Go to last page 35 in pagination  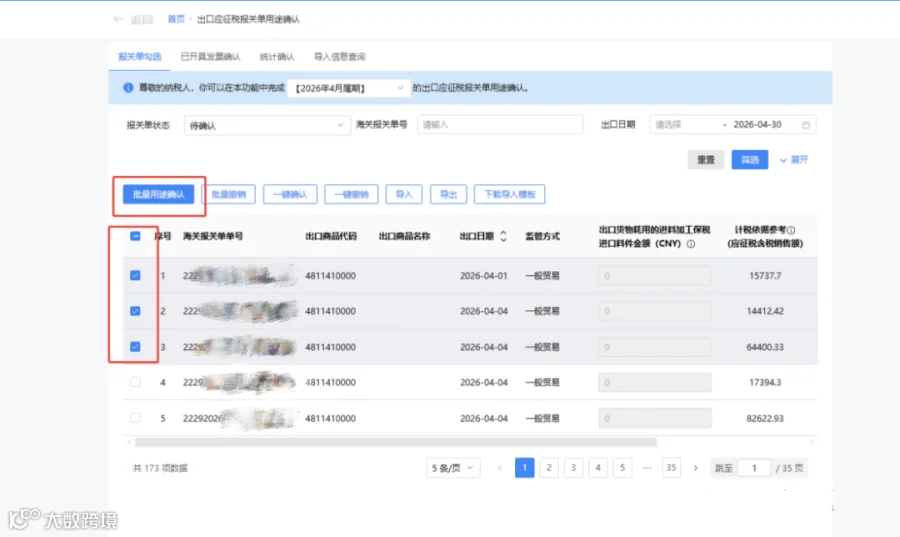click(x=671, y=468)
